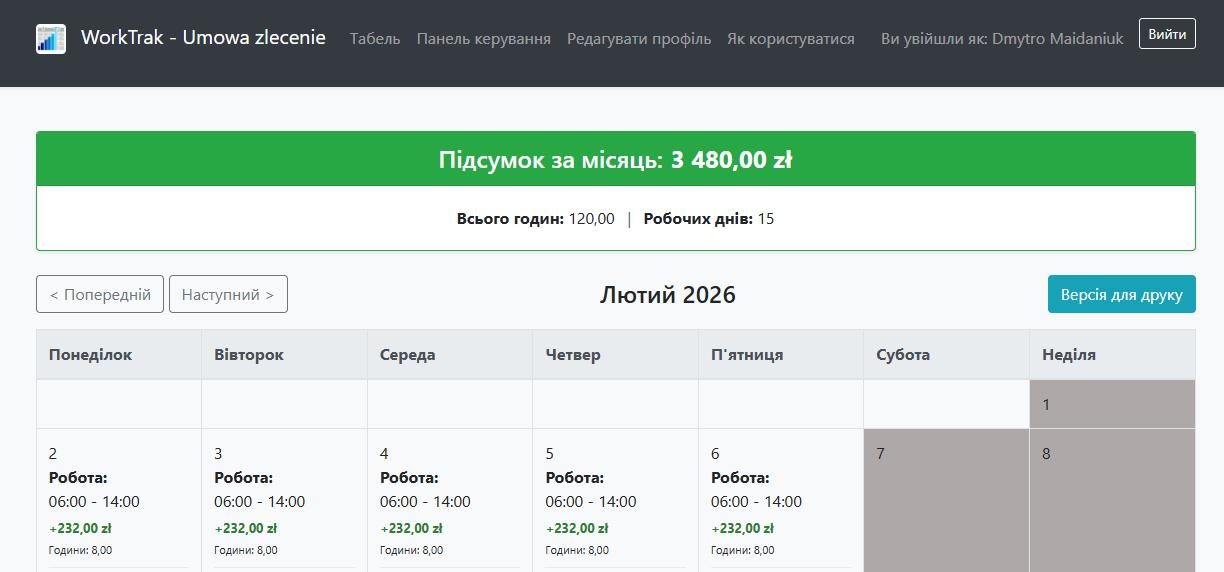Open the WorkTrak - Umowa zlecenie home link
This screenshot has height=572, width=1224.
(x=203, y=38)
